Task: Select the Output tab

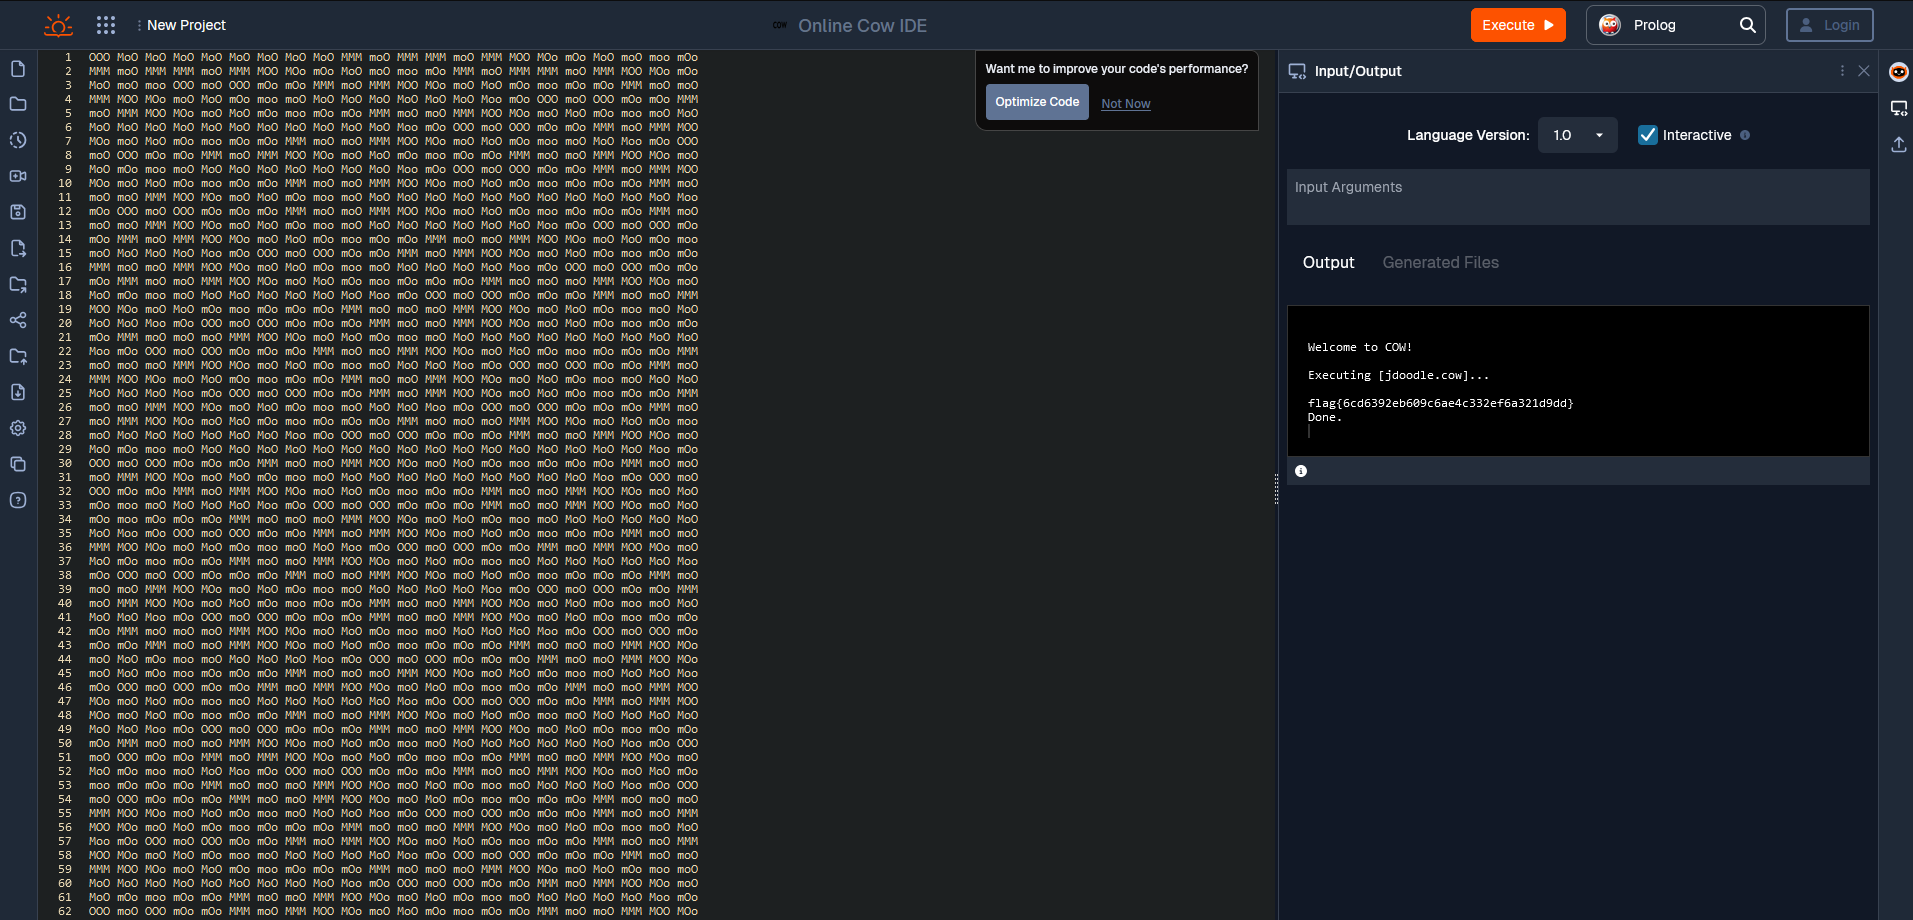Action: point(1328,262)
